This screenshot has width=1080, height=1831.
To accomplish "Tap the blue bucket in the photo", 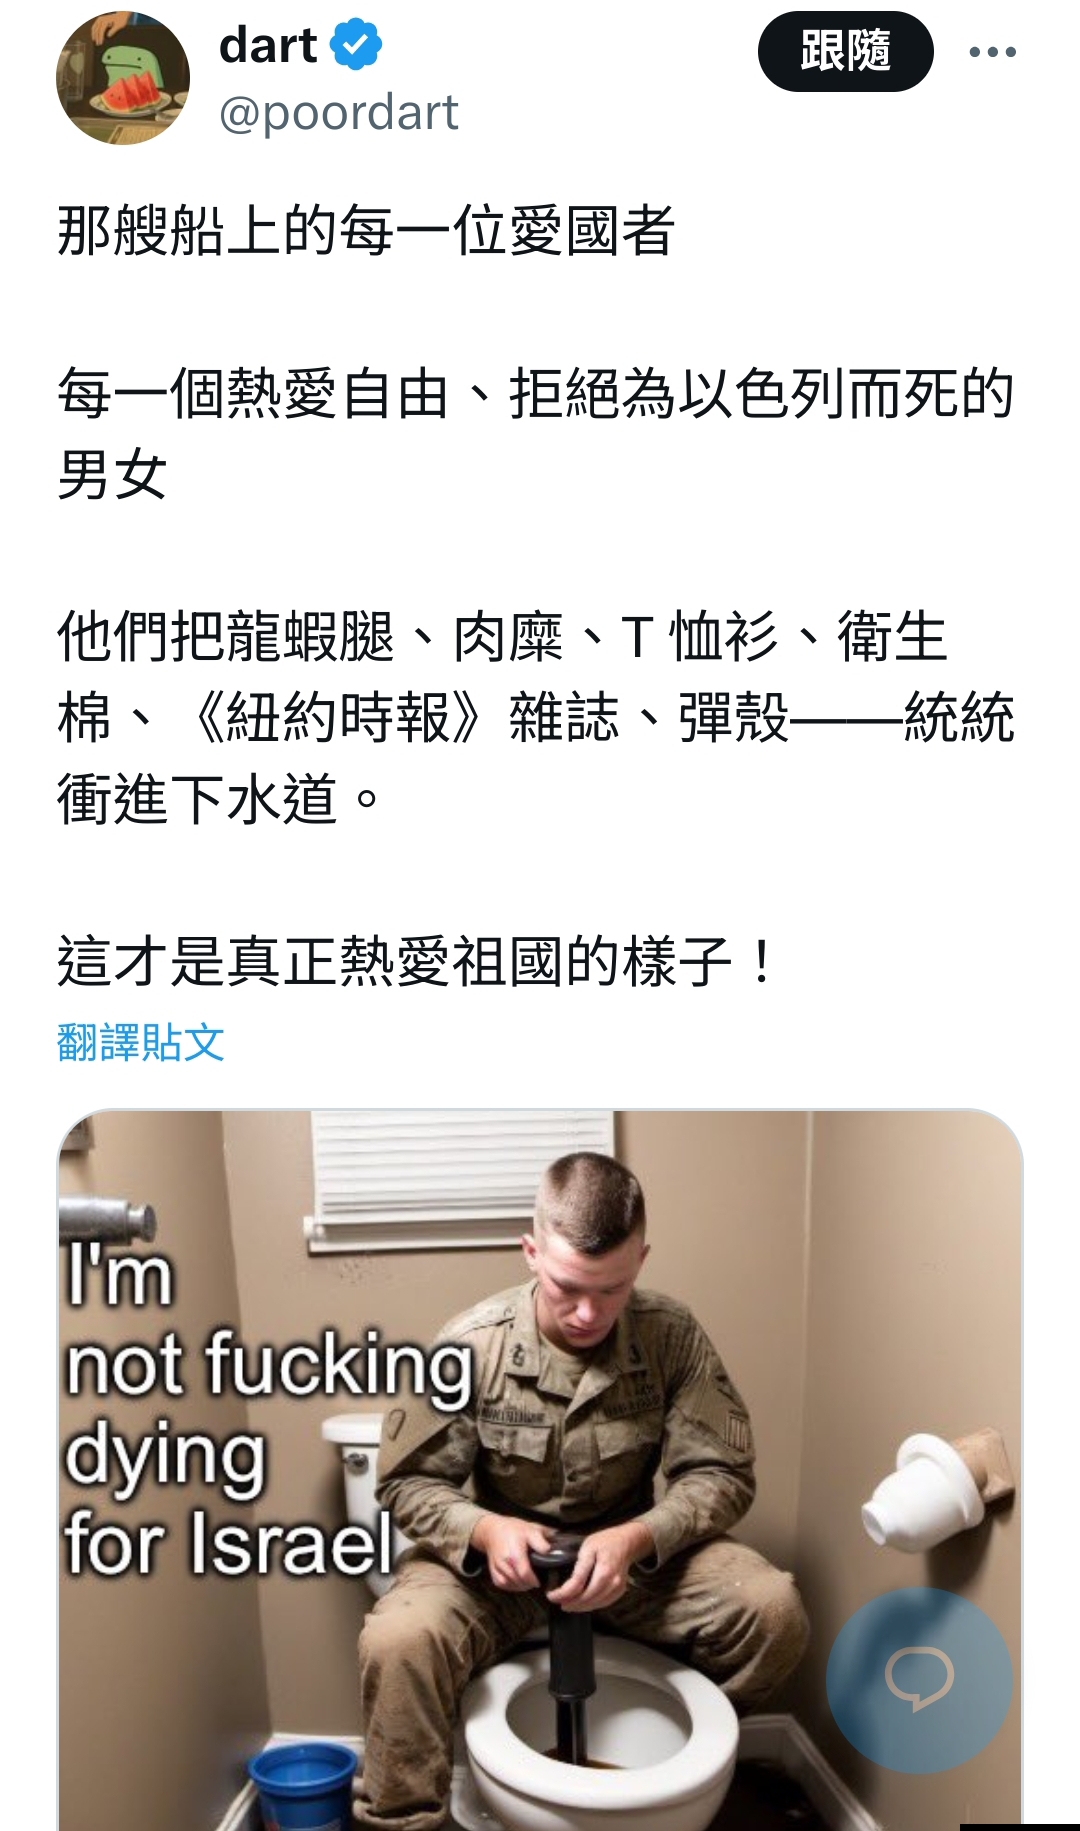I will (303, 1785).
